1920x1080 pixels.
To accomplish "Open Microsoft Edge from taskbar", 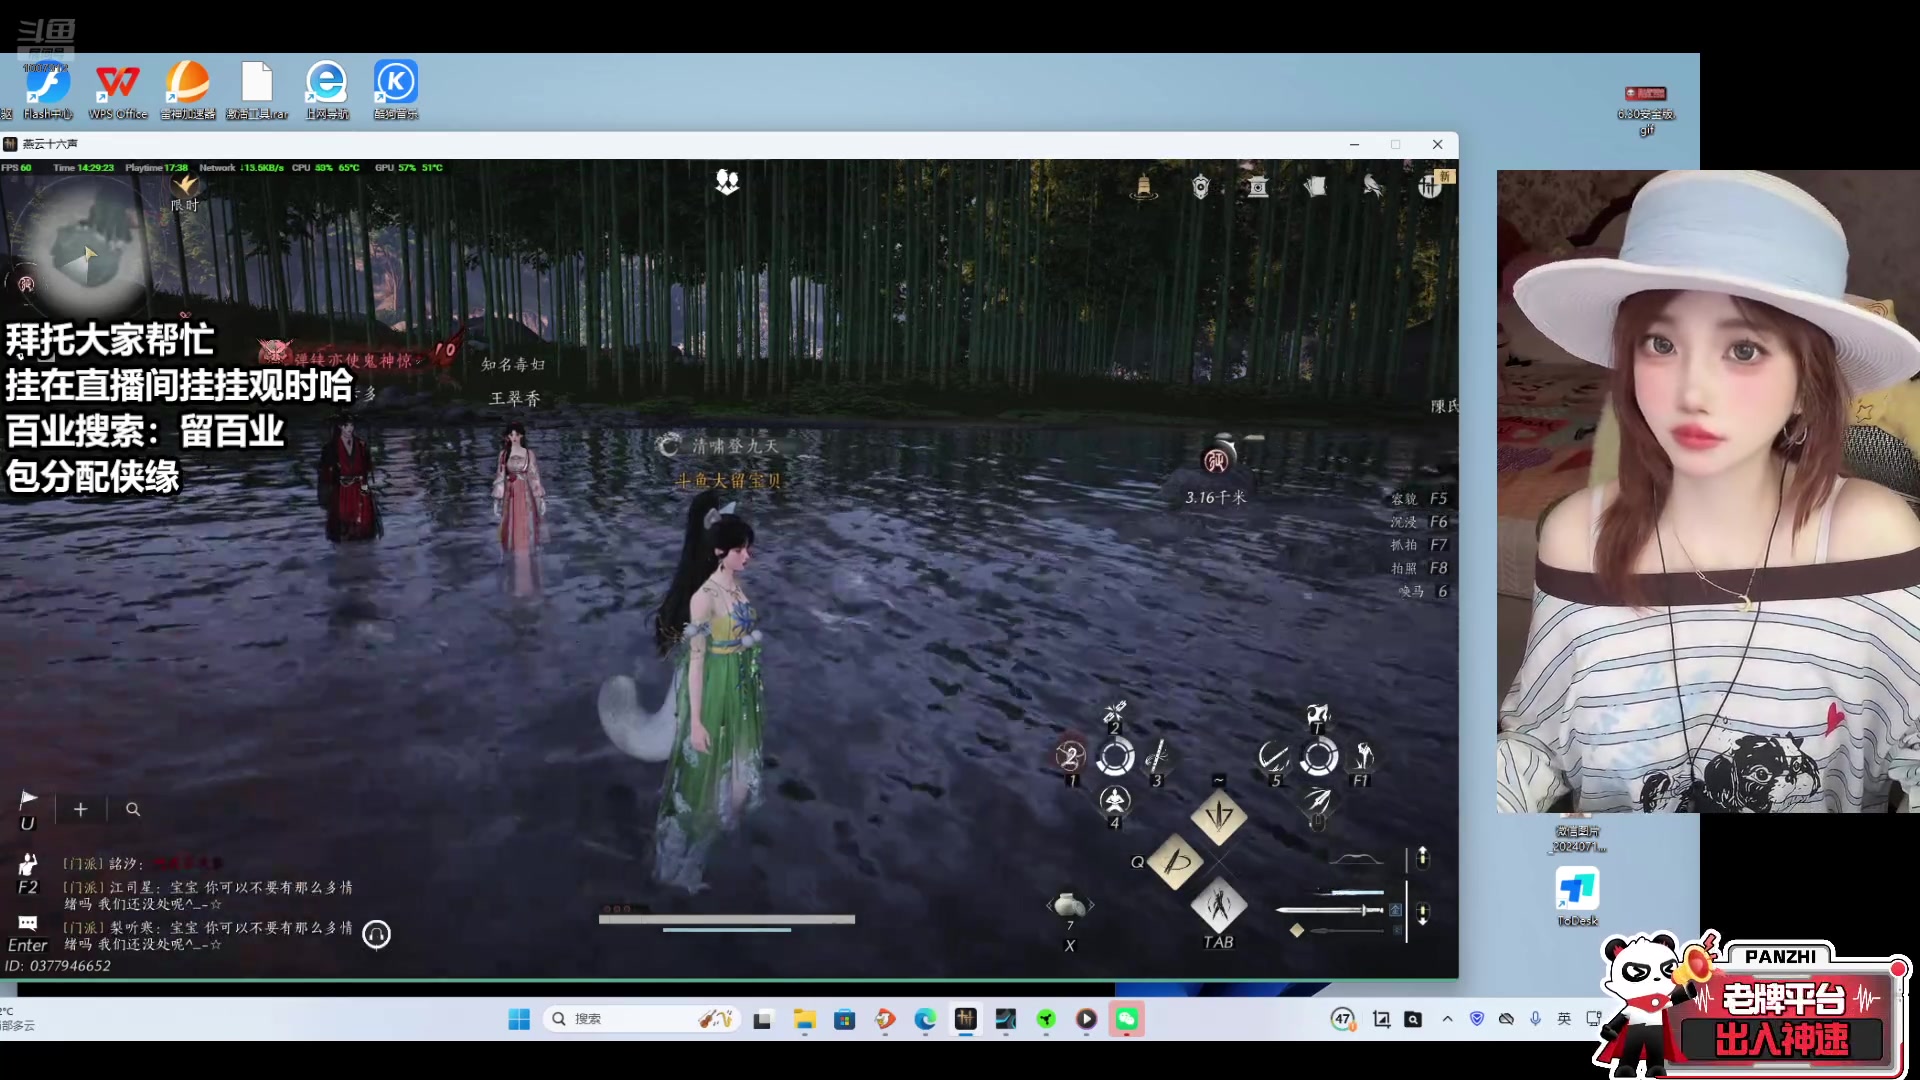I will (x=925, y=1019).
